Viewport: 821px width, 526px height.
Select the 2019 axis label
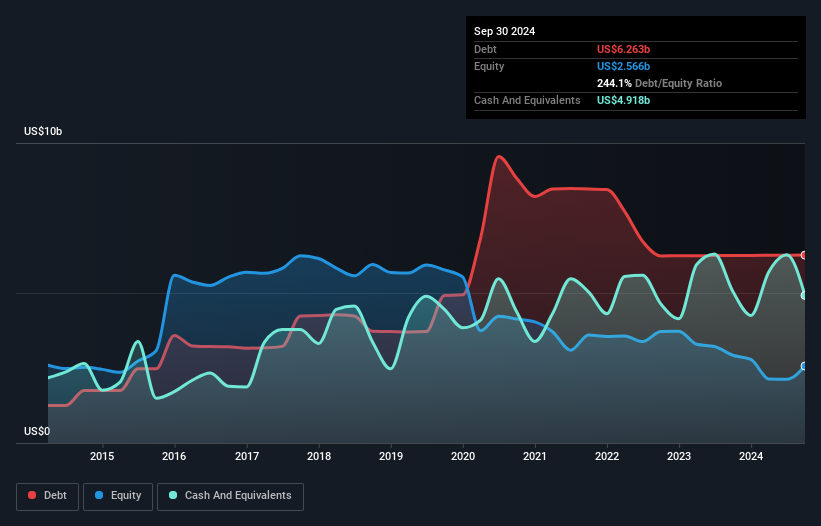pyautogui.click(x=391, y=456)
